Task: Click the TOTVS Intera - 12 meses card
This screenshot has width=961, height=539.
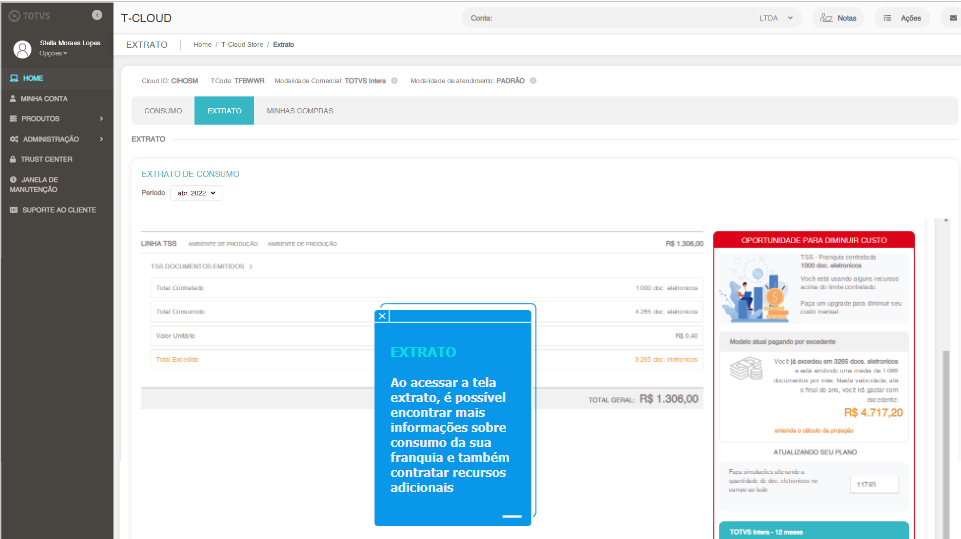Action: click(813, 530)
